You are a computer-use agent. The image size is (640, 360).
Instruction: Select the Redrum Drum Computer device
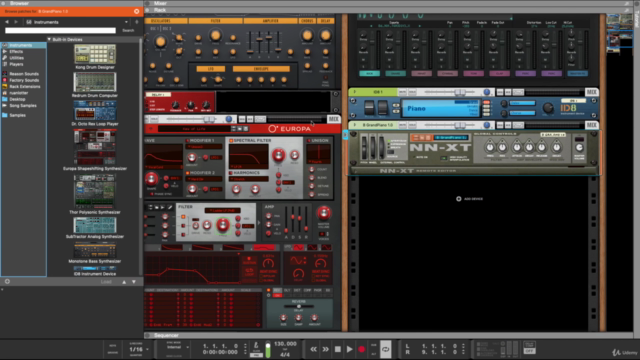[95, 85]
